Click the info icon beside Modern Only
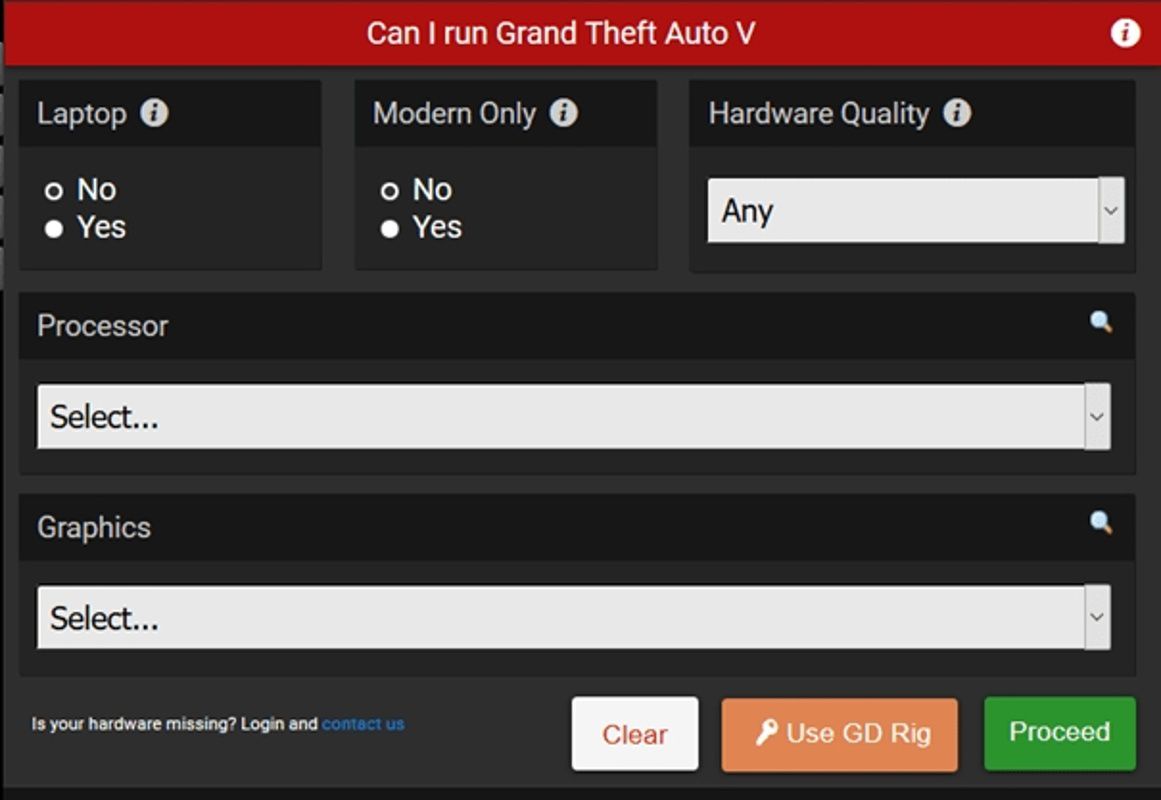 tap(563, 113)
